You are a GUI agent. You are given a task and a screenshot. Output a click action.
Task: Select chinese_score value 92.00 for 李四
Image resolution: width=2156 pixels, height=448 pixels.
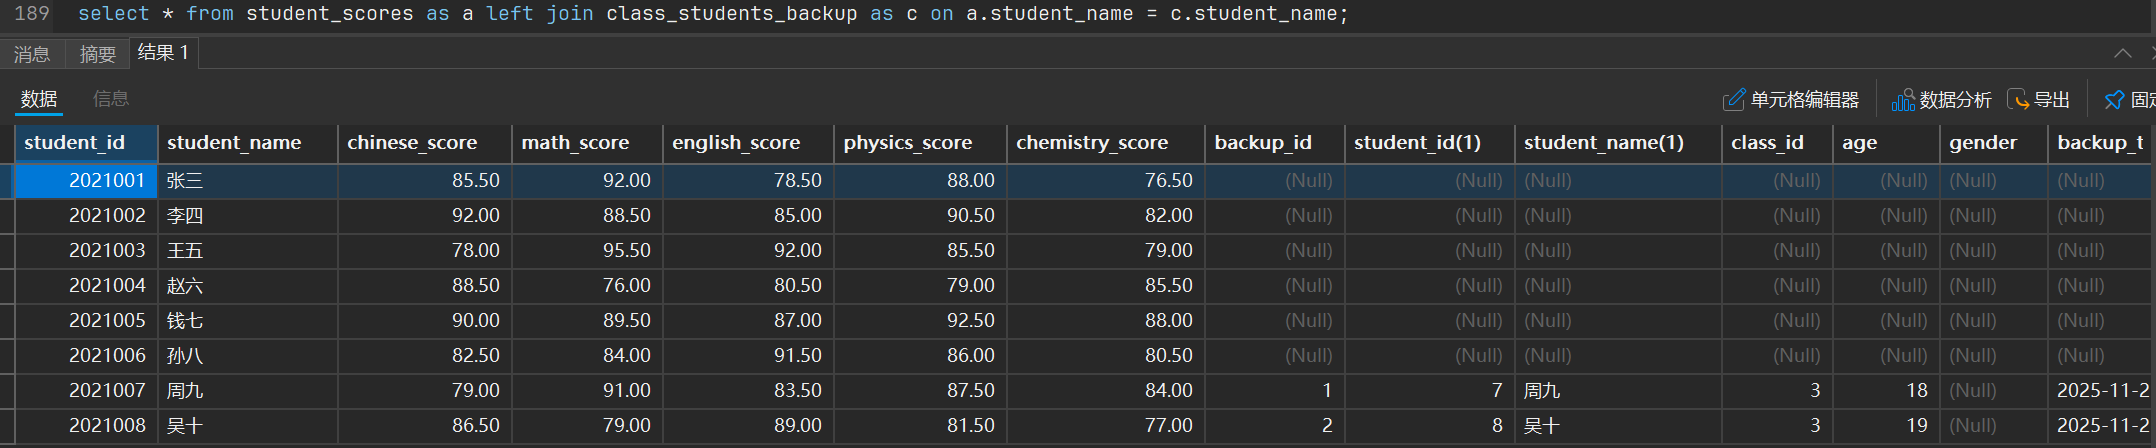(x=425, y=216)
